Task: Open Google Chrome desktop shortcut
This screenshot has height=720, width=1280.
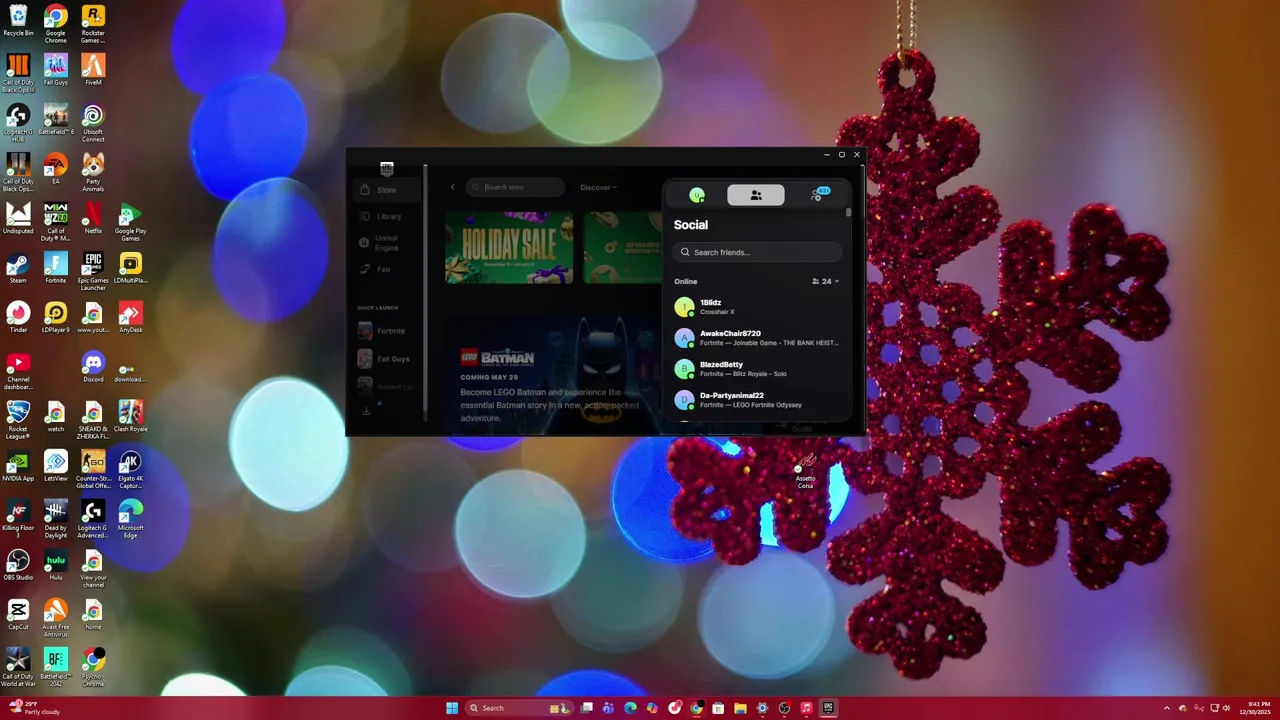Action: [55, 22]
